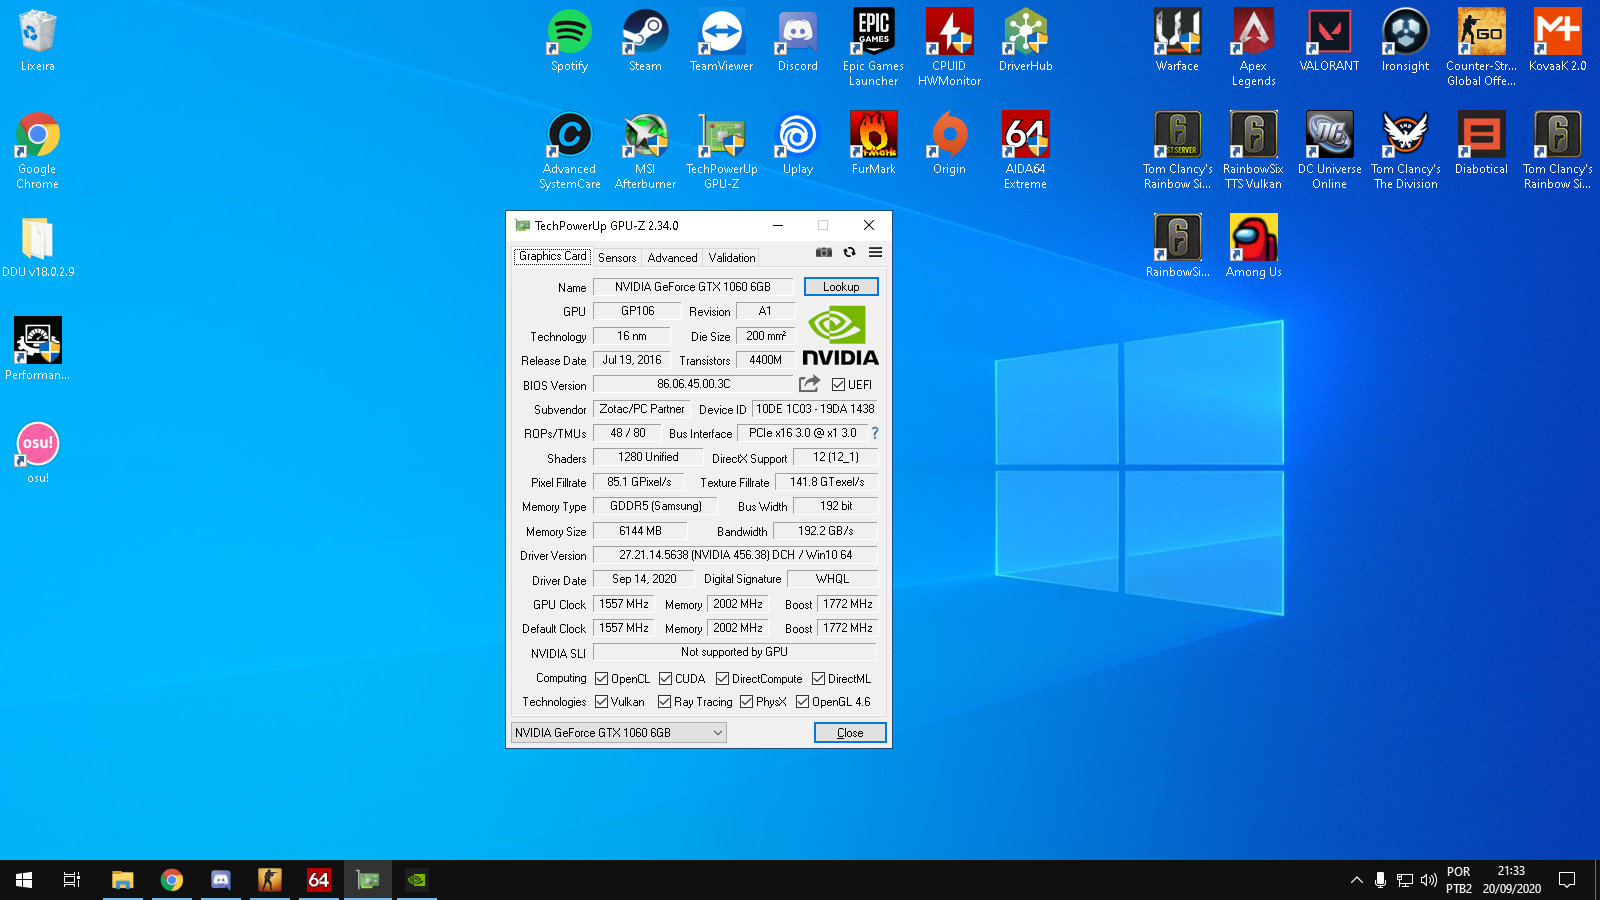Toggle the UEFI checkbox

click(x=839, y=384)
